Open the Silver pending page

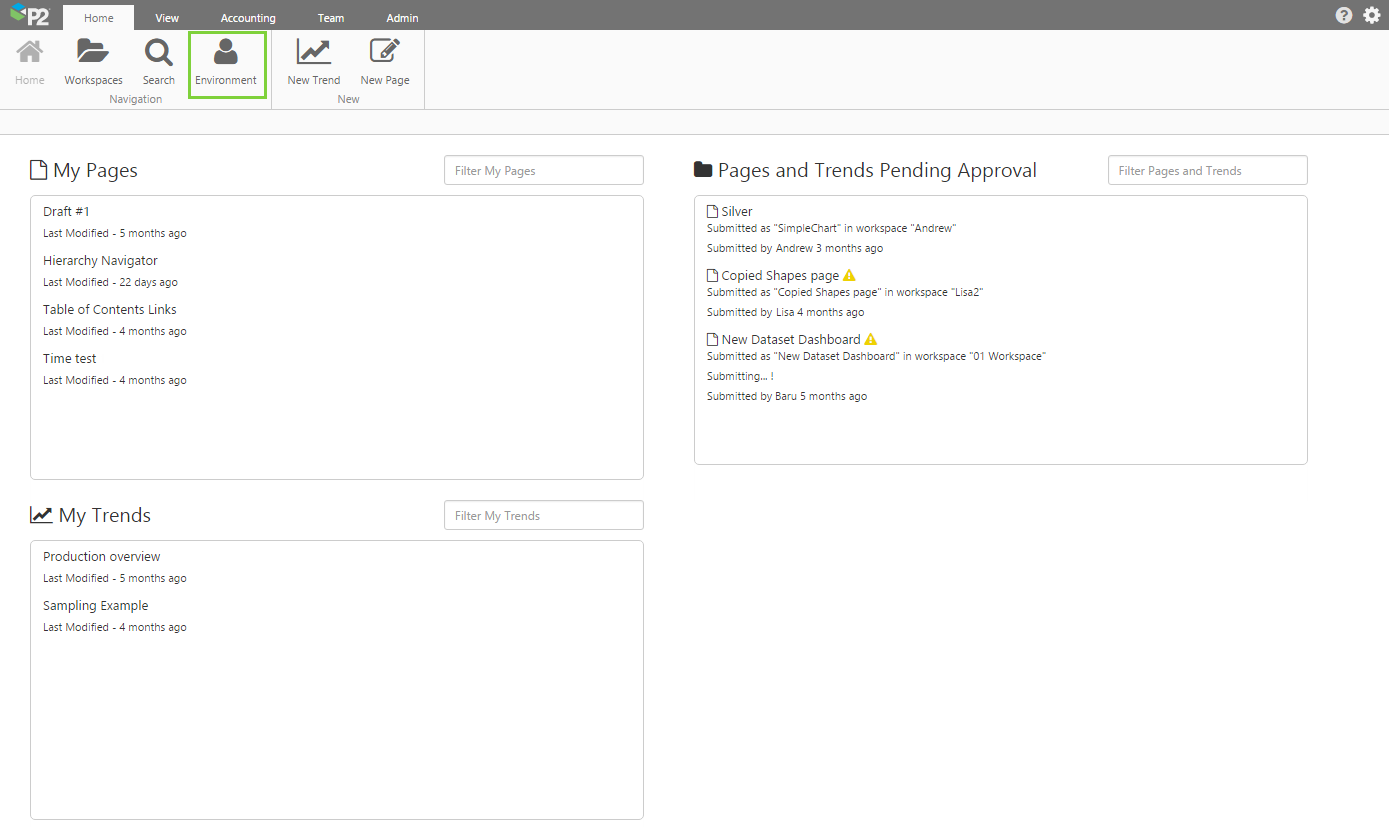click(737, 212)
